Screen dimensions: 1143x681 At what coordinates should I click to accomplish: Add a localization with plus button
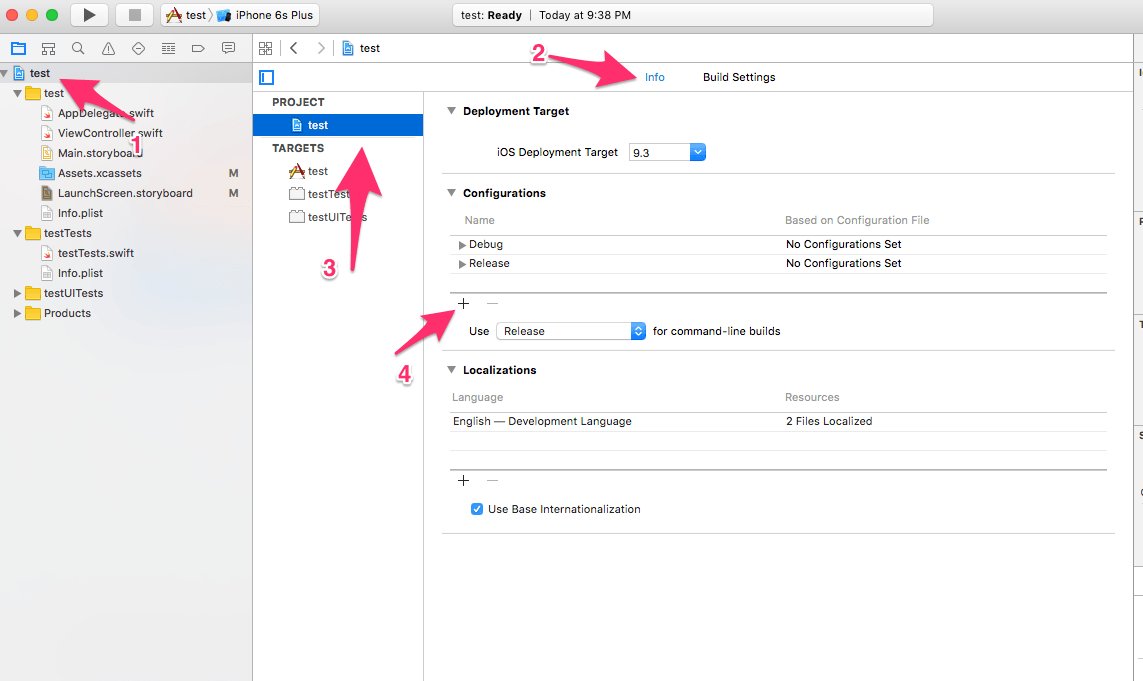[464, 480]
